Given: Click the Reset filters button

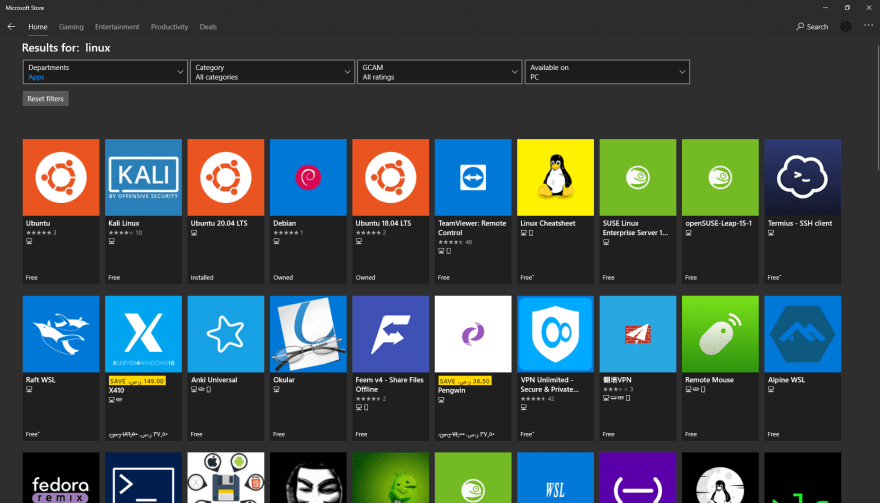Looking at the screenshot, I should pos(45,98).
